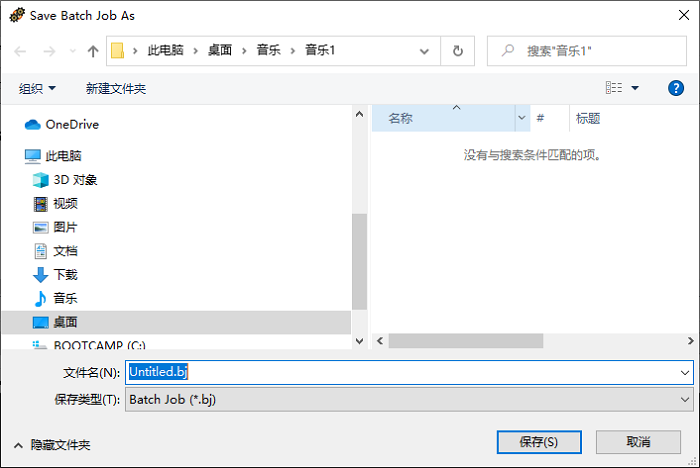700x468 pixels.
Task: Click the file list scroll right arrow
Action: [690, 341]
